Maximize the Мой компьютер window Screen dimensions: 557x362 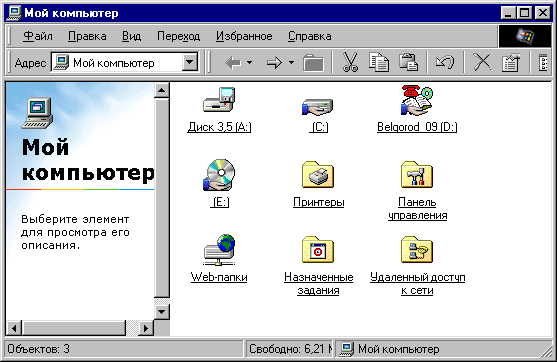[524, 13]
